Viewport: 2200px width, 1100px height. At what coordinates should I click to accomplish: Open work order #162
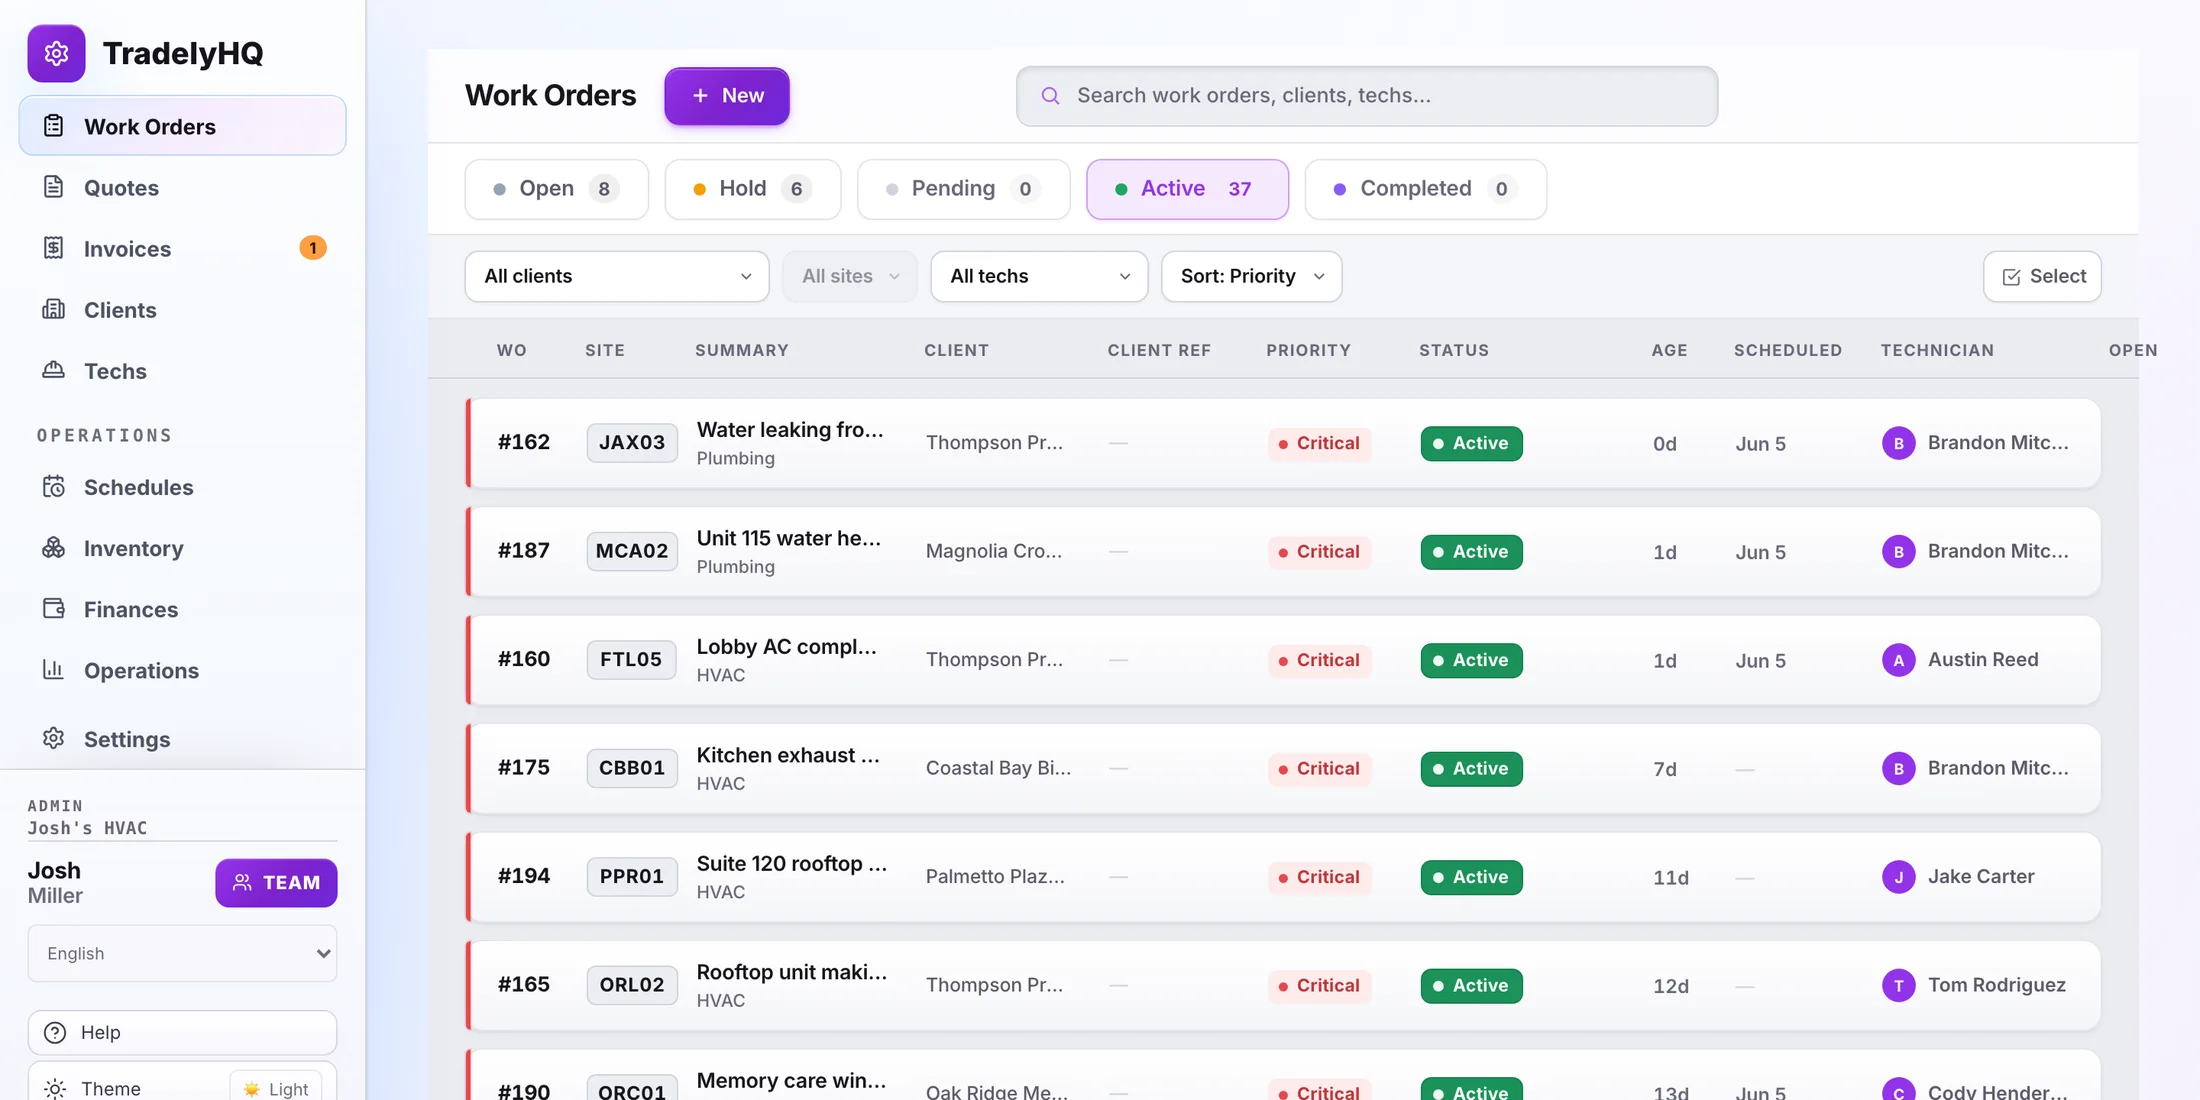click(x=1283, y=443)
